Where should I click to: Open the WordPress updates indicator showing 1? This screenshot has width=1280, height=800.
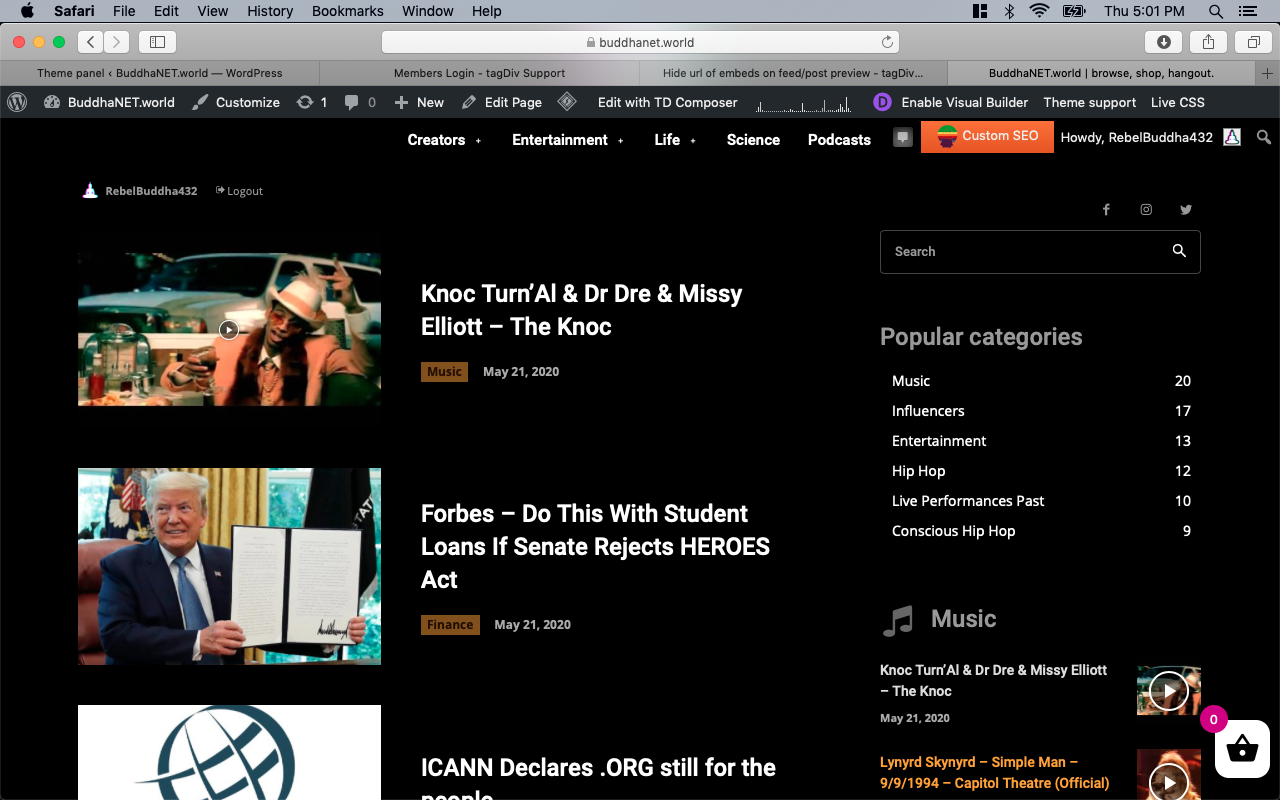click(312, 102)
